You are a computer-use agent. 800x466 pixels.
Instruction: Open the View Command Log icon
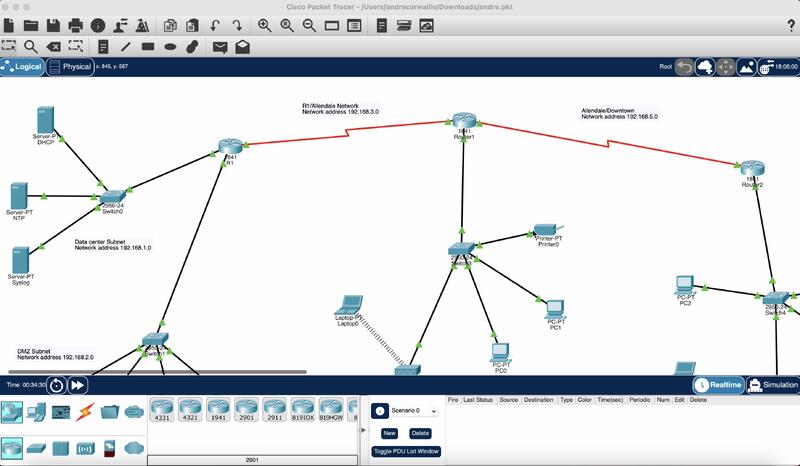381,26
